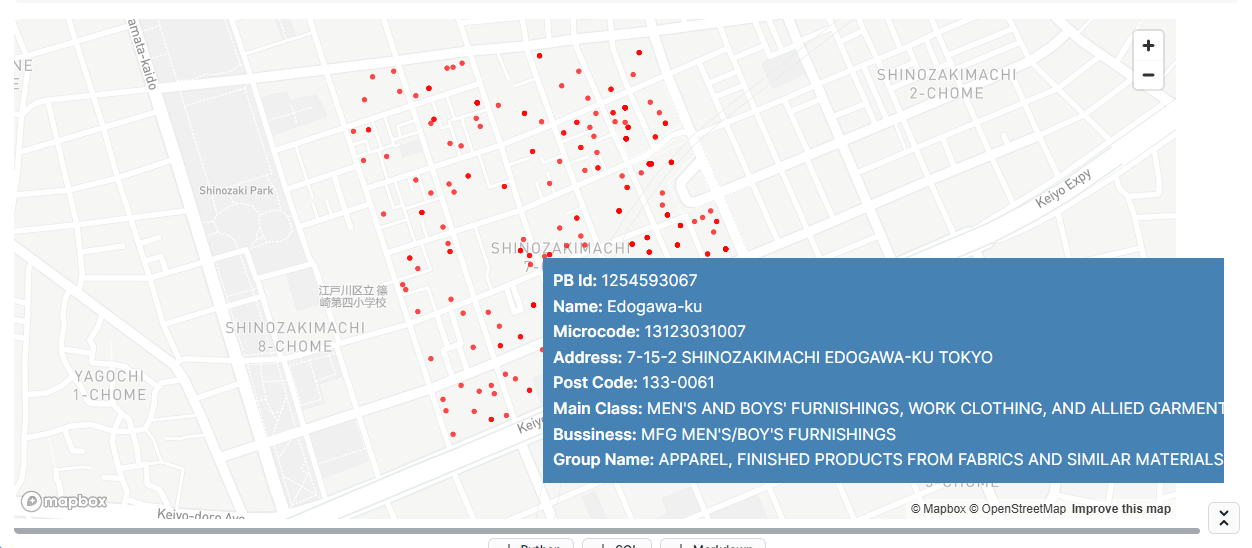Open the Mapbox logo link
The image size is (1252, 548).
pyautogui.click(x=64, y=501)
